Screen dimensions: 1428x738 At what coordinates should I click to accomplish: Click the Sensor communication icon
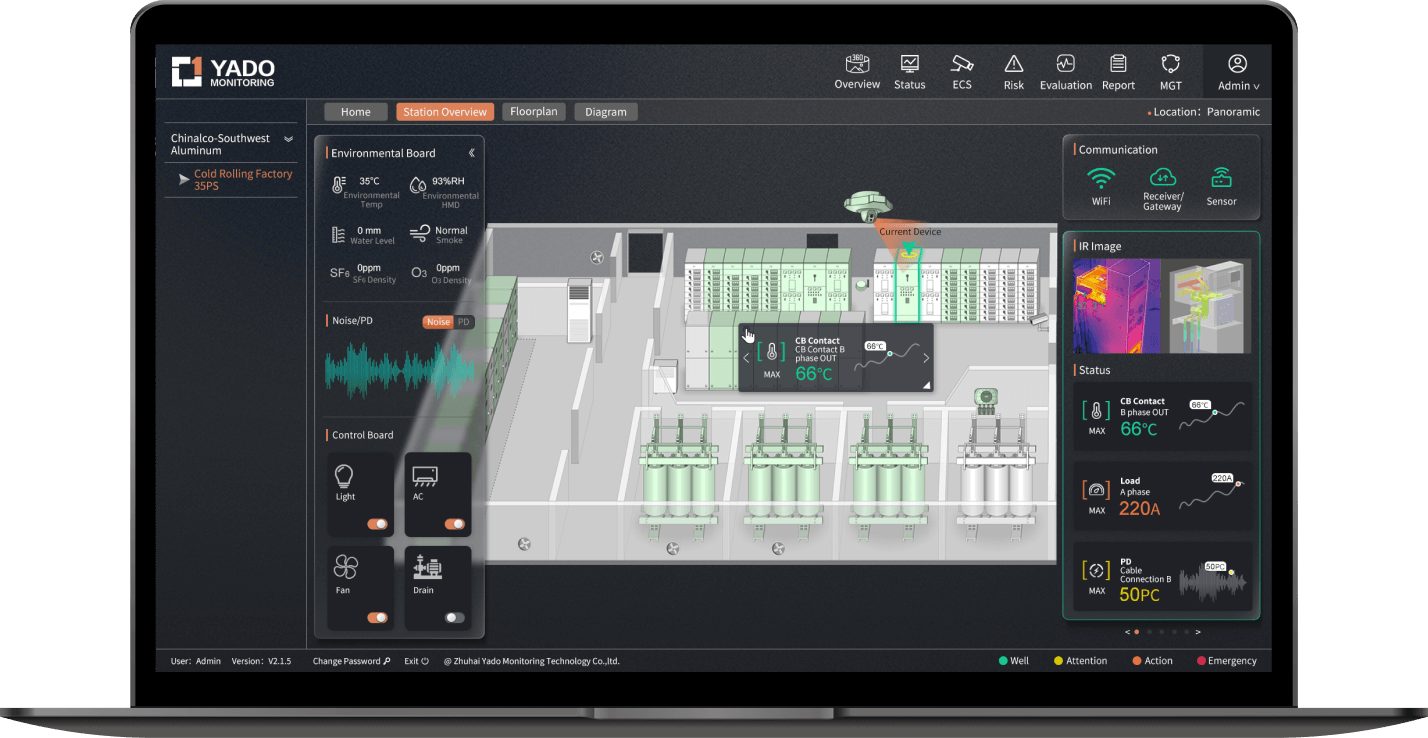pos(1221,178)
